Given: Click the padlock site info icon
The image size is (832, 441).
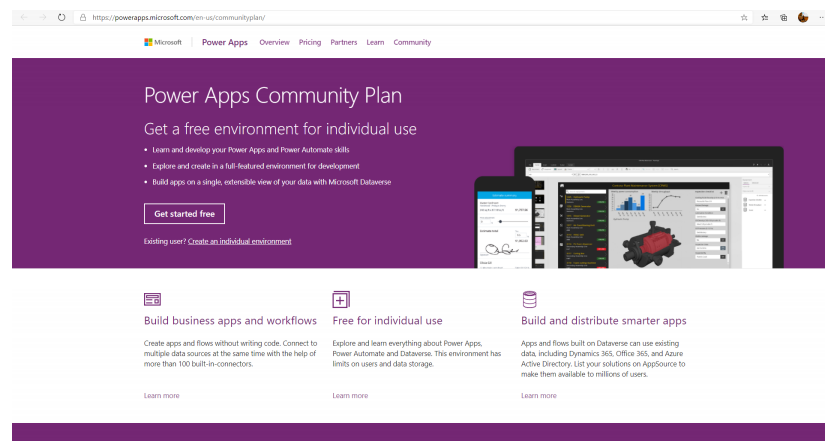Looking at the screenshot, I should (83, 18).
